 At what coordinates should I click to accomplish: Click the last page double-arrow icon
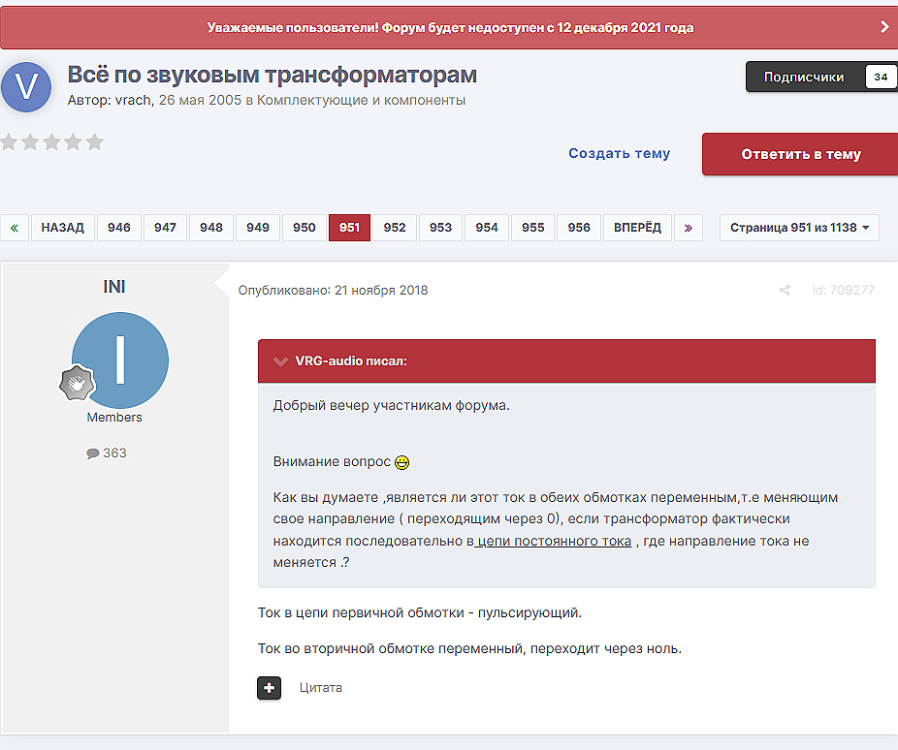688,228
